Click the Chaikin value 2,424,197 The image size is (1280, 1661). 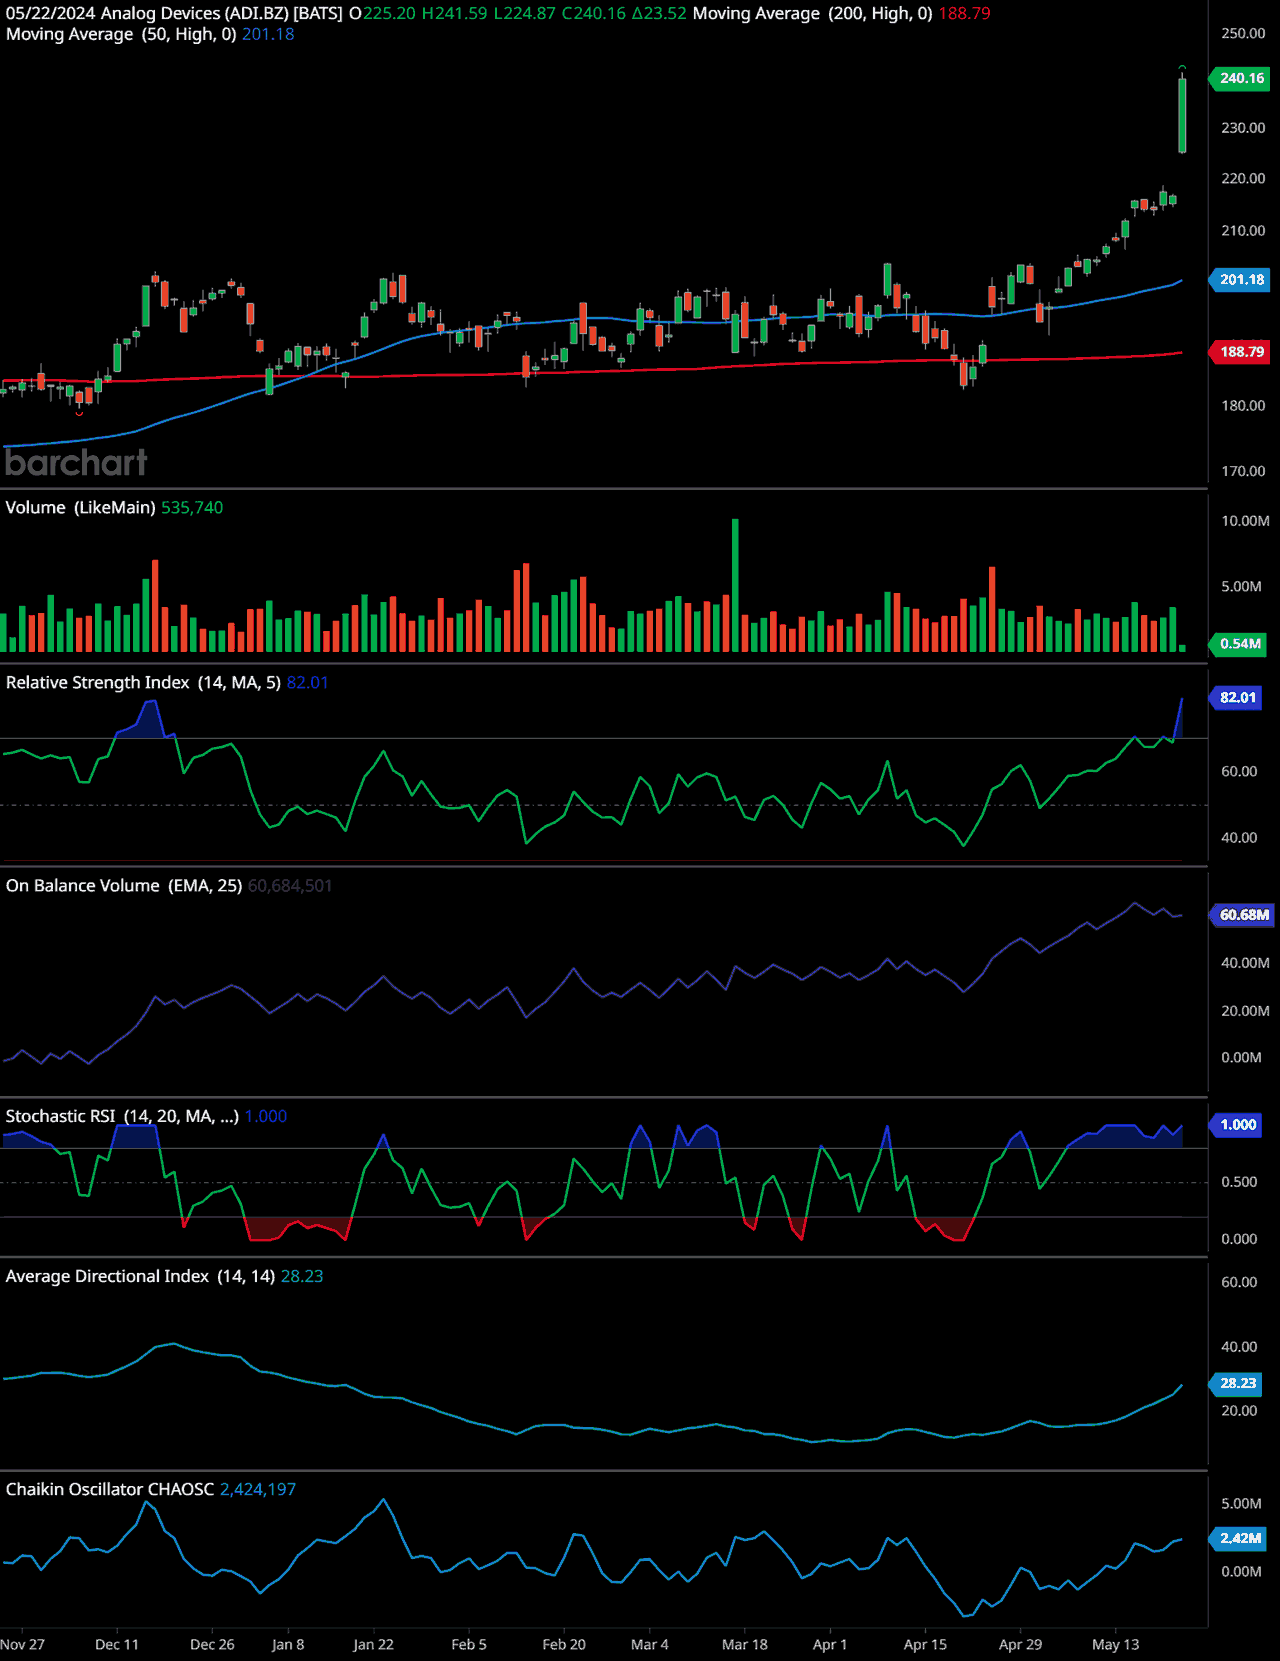point(258,1490)
